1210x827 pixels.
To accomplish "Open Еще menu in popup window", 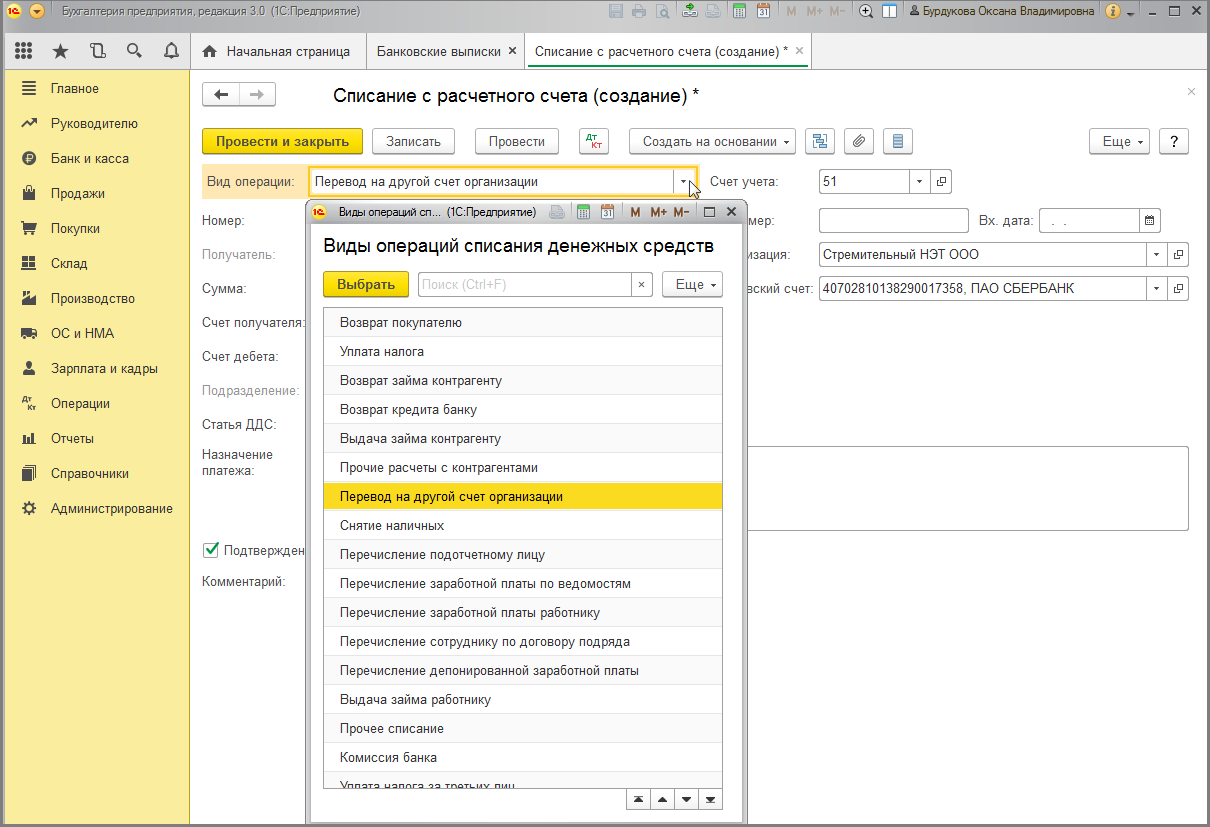I will tap(692, 285).
